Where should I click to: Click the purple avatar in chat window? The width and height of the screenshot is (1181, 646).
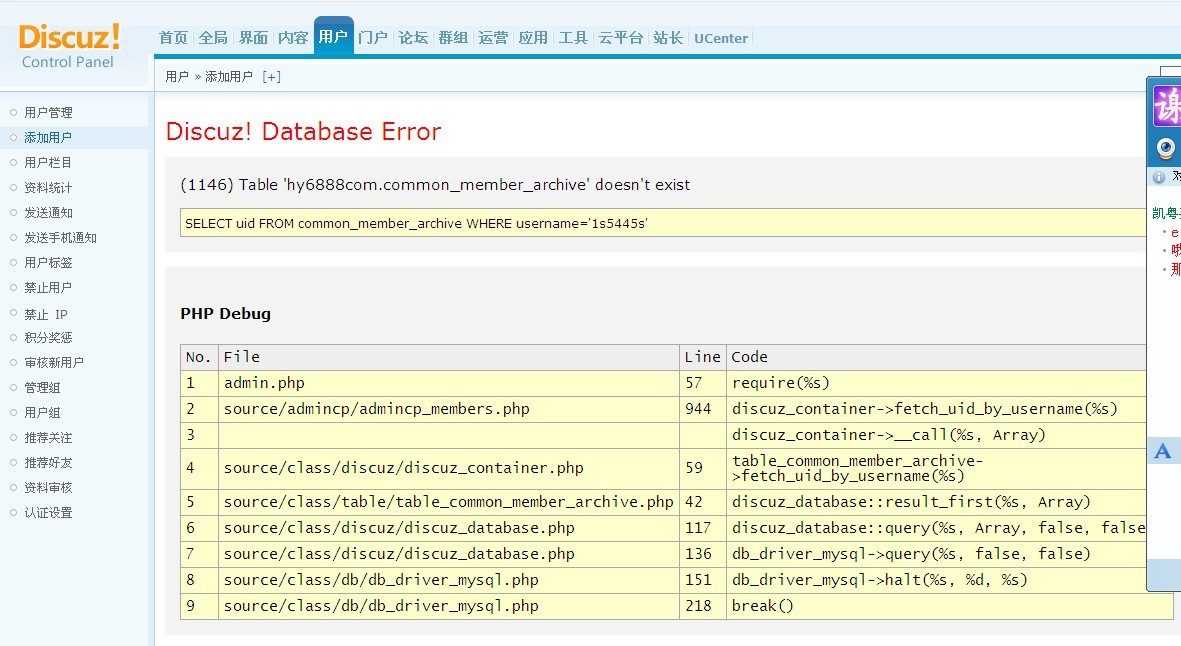pos(1167,106)
